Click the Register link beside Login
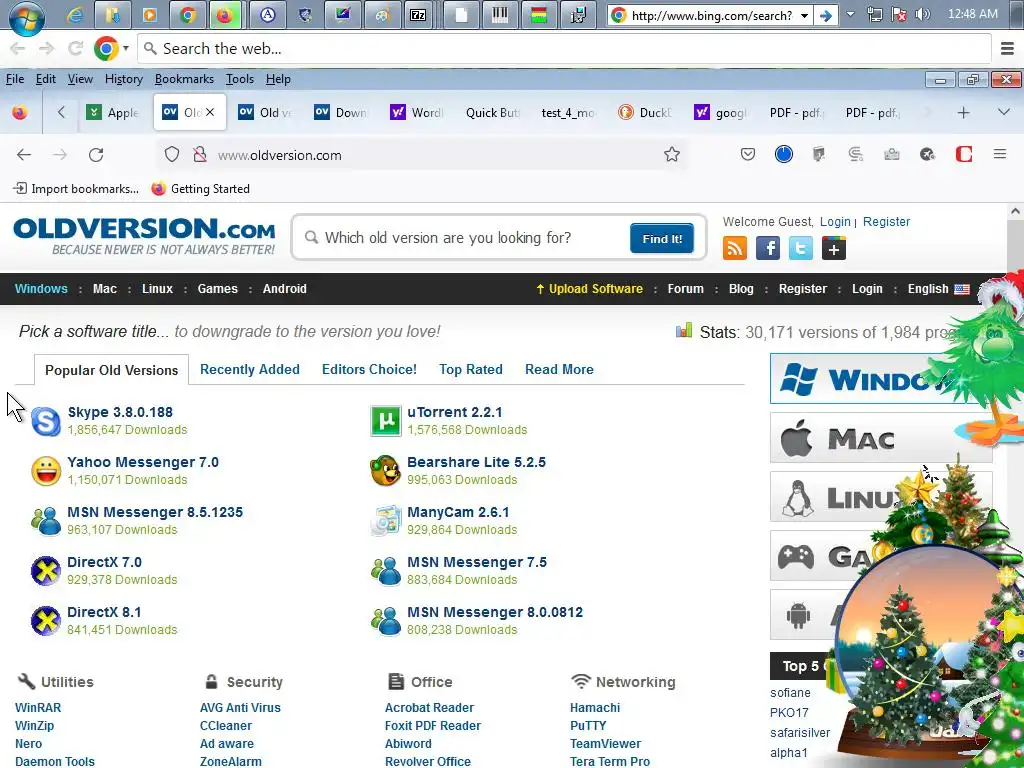 click(x=886, y=221)
